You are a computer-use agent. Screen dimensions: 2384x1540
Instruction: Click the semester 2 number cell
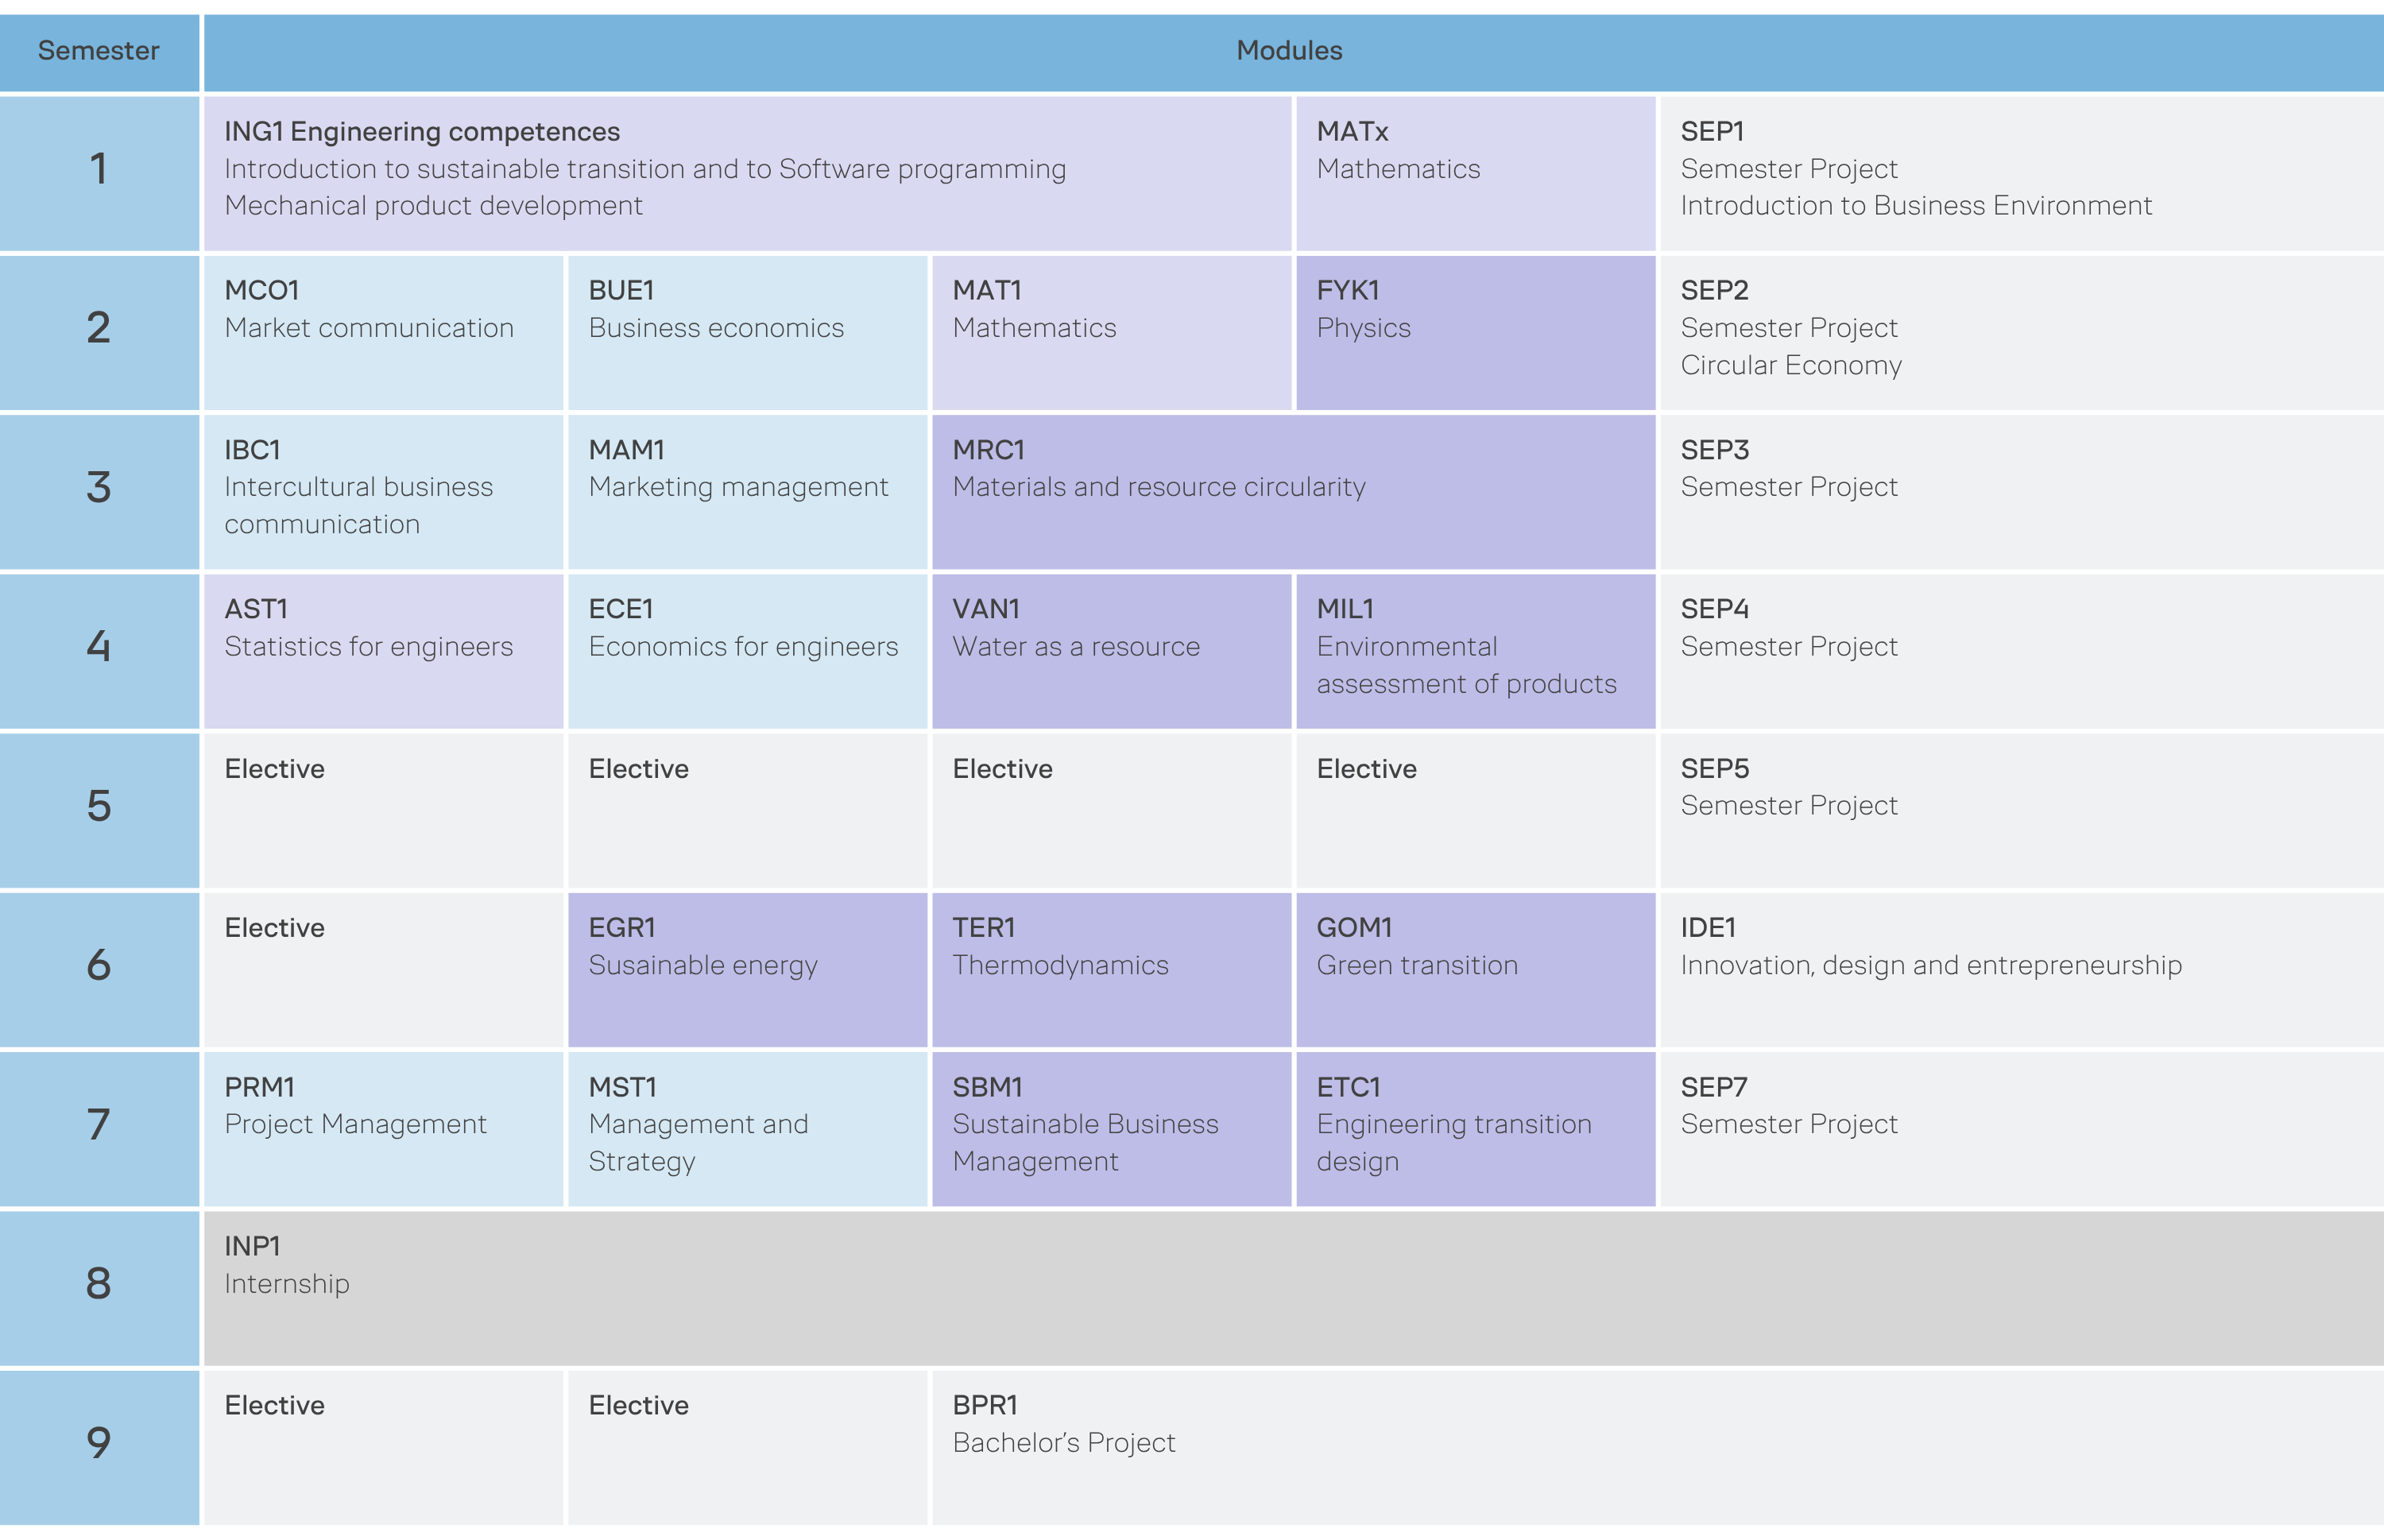[x=99, y=333]
